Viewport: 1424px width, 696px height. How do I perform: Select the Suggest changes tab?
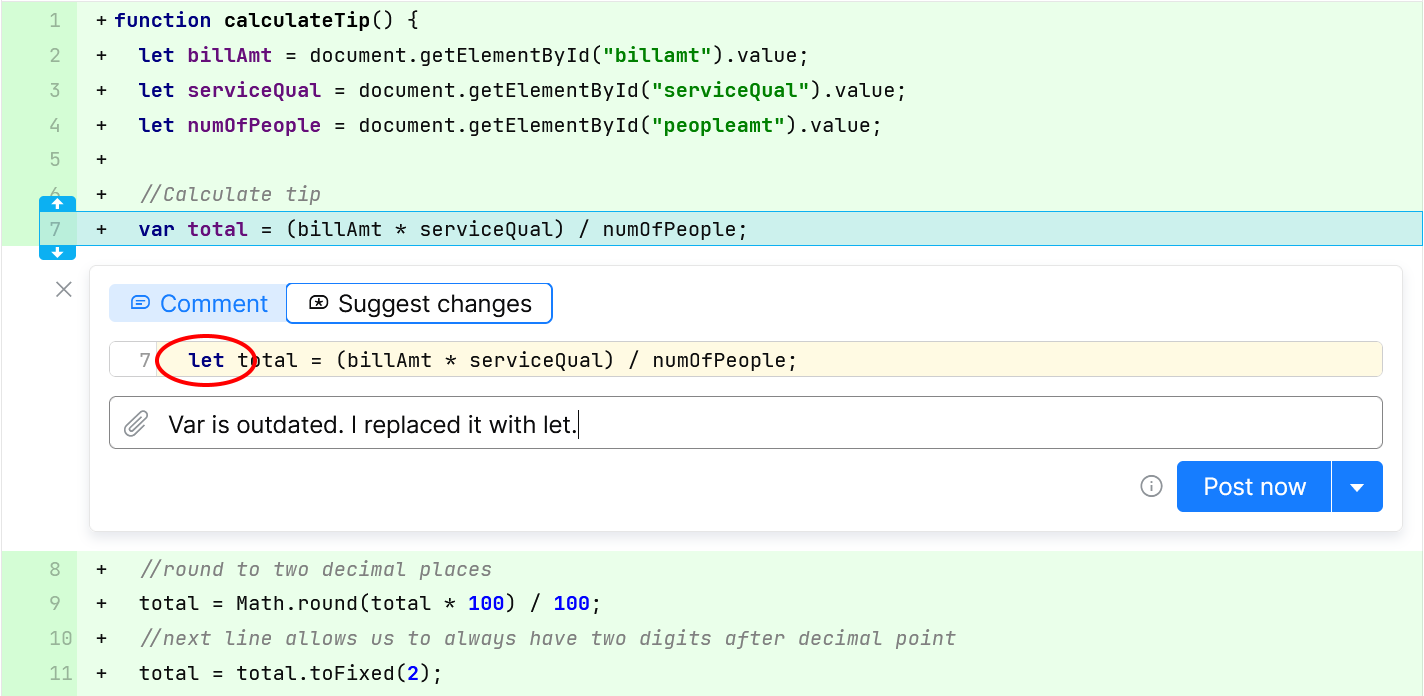point(419,304)
